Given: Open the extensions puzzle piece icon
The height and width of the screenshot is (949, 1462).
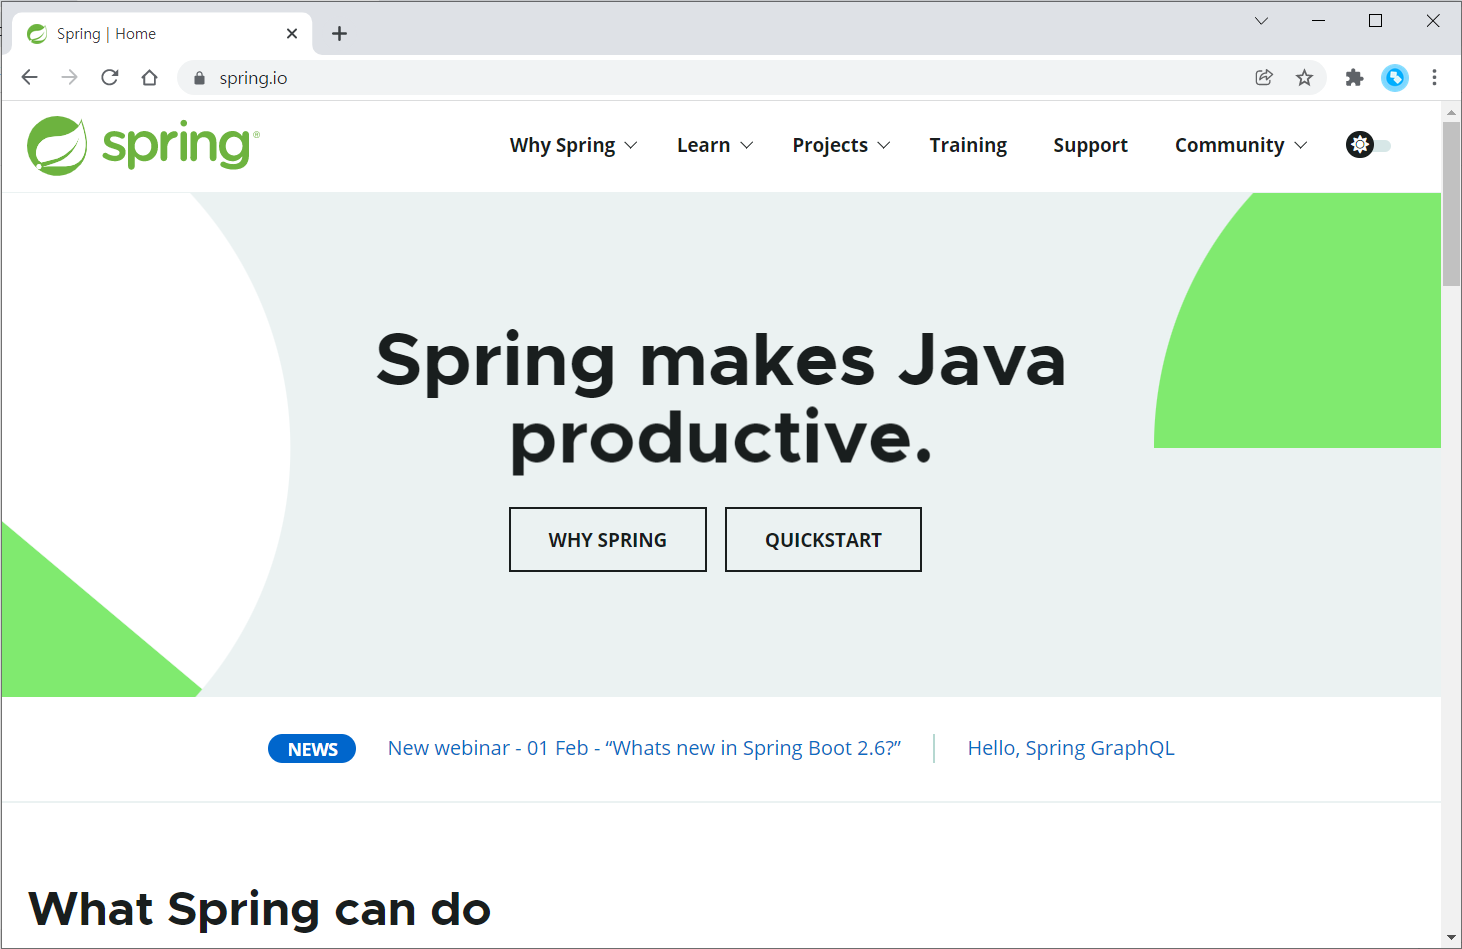Looking at the screenshot, I should 1354,77.
